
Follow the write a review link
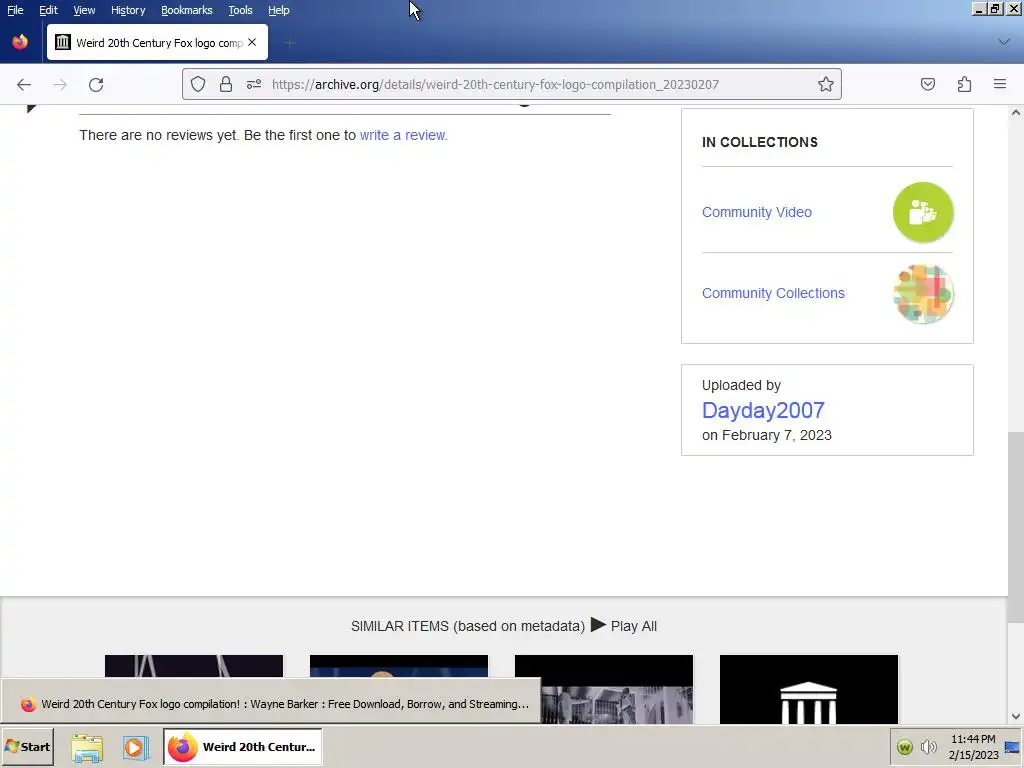[404, 135]
